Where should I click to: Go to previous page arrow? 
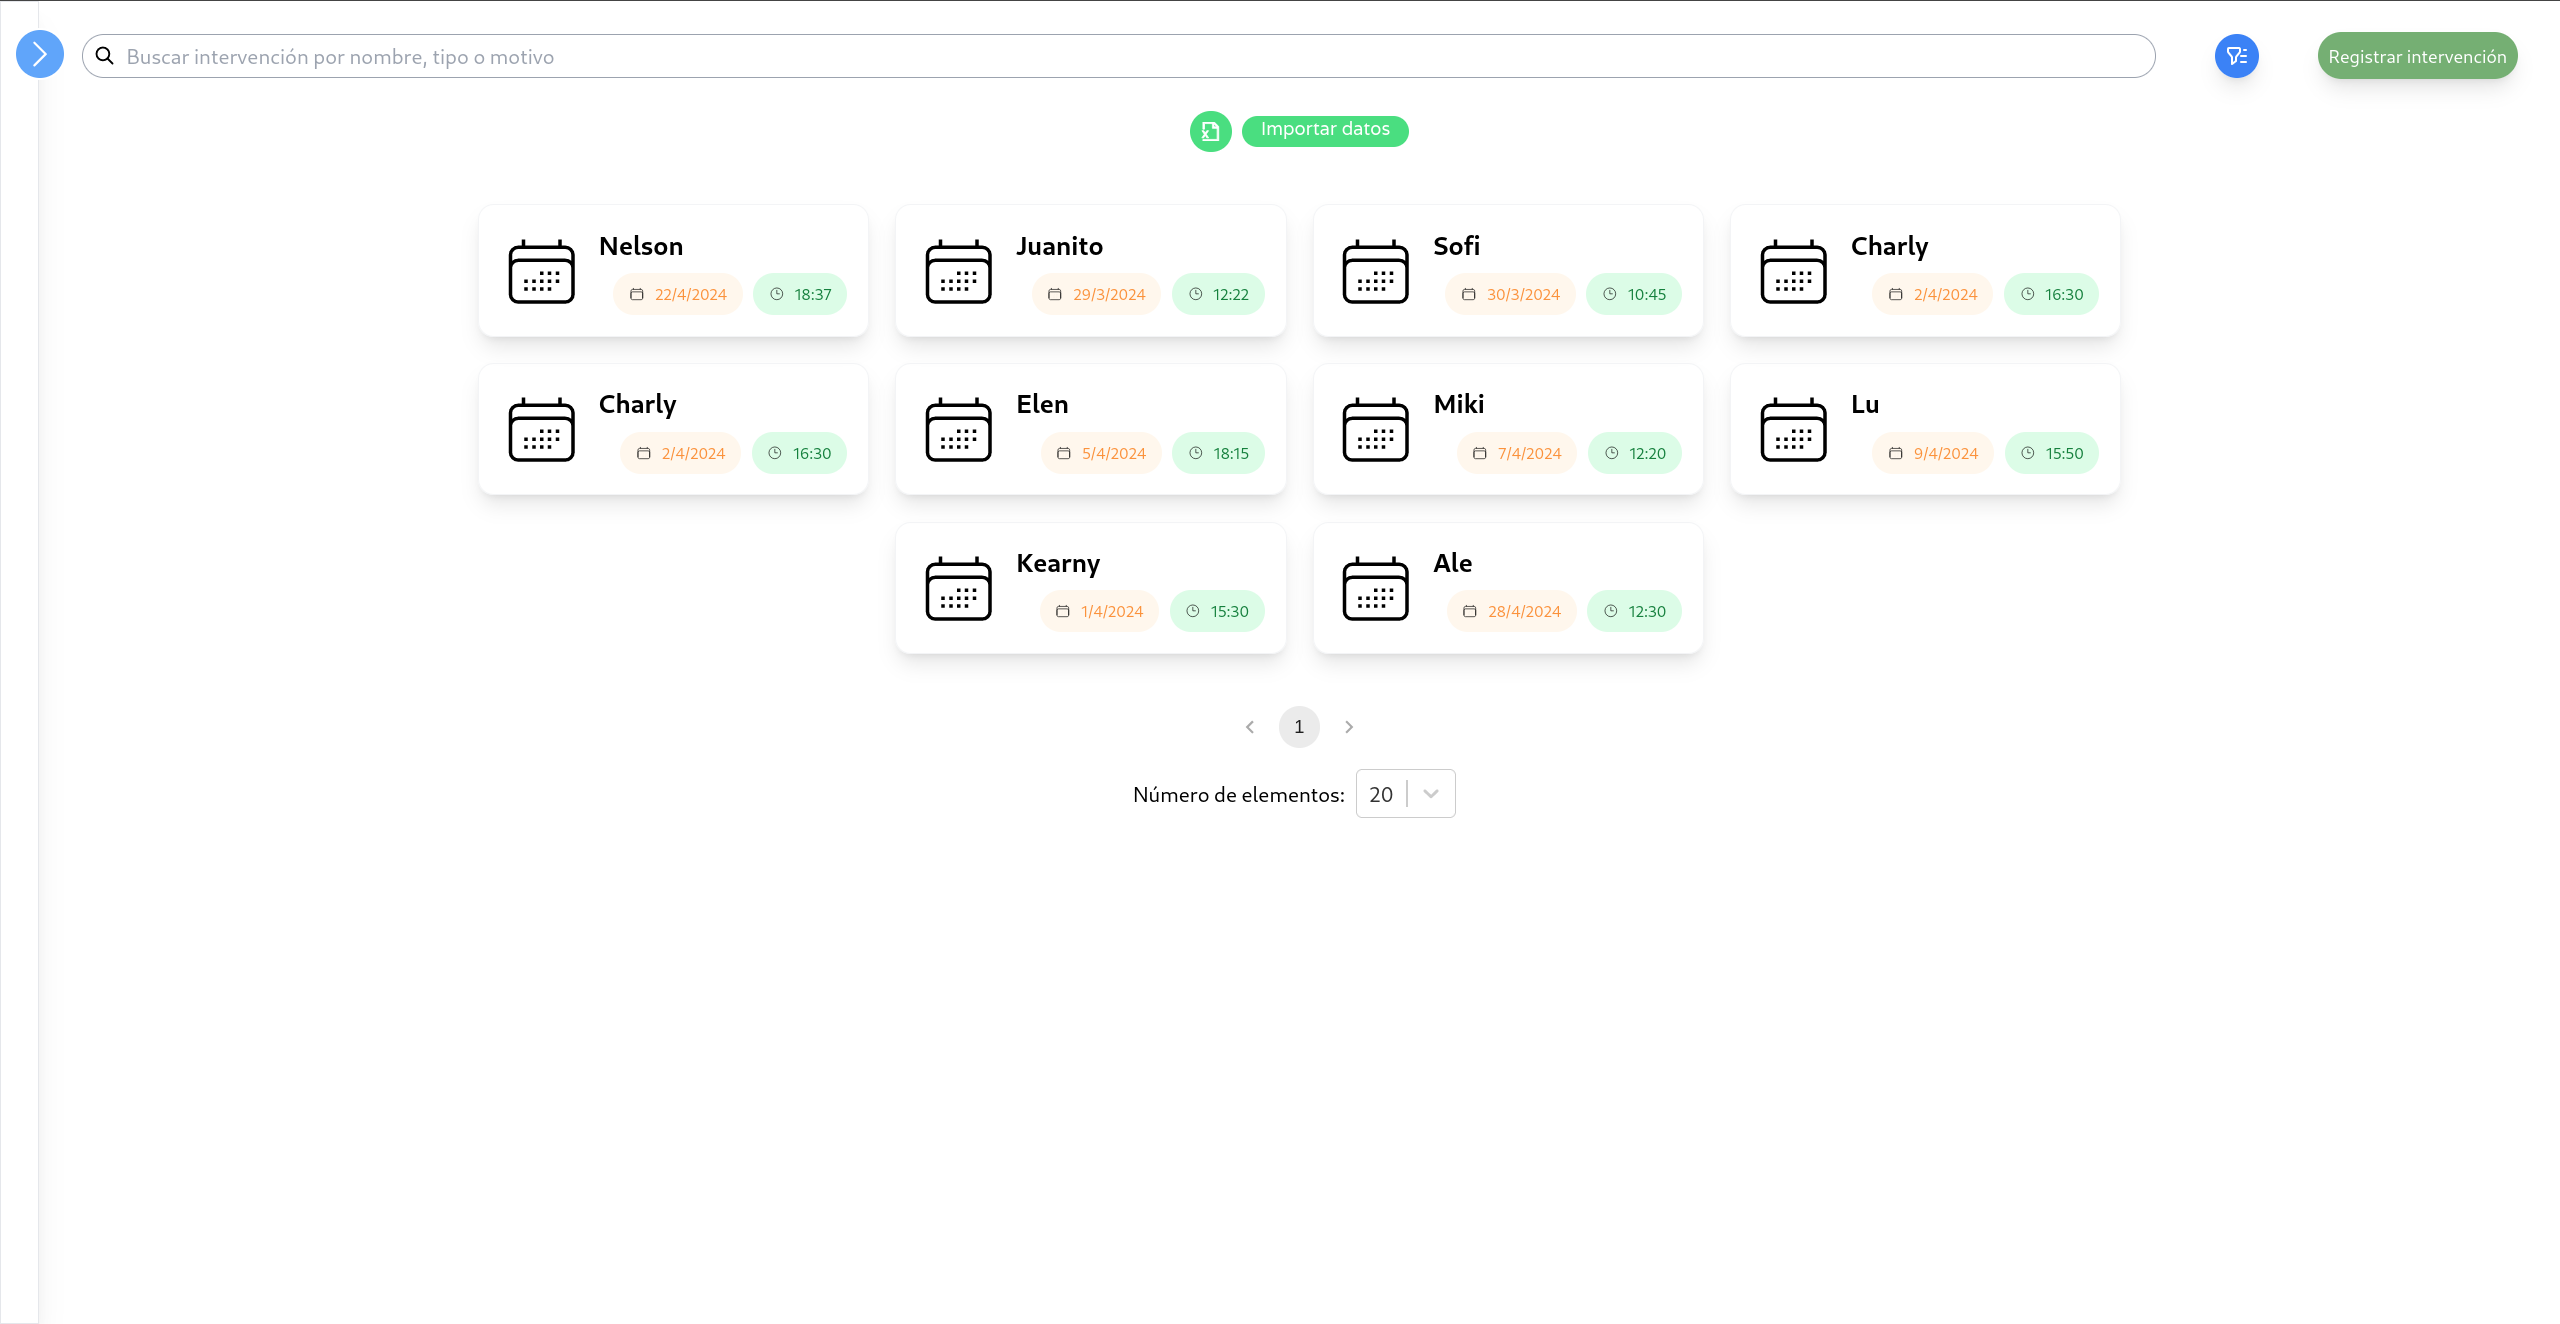[1249, 727]
